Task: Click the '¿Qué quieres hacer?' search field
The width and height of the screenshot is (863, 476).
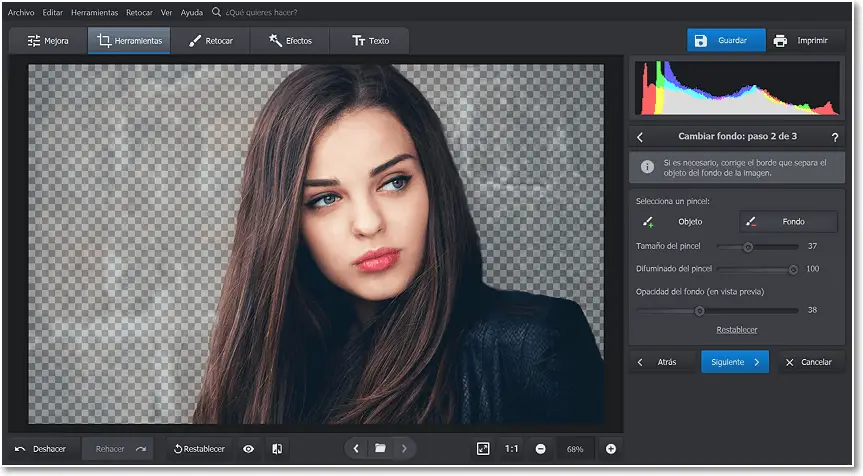Action: pos(261,12)
